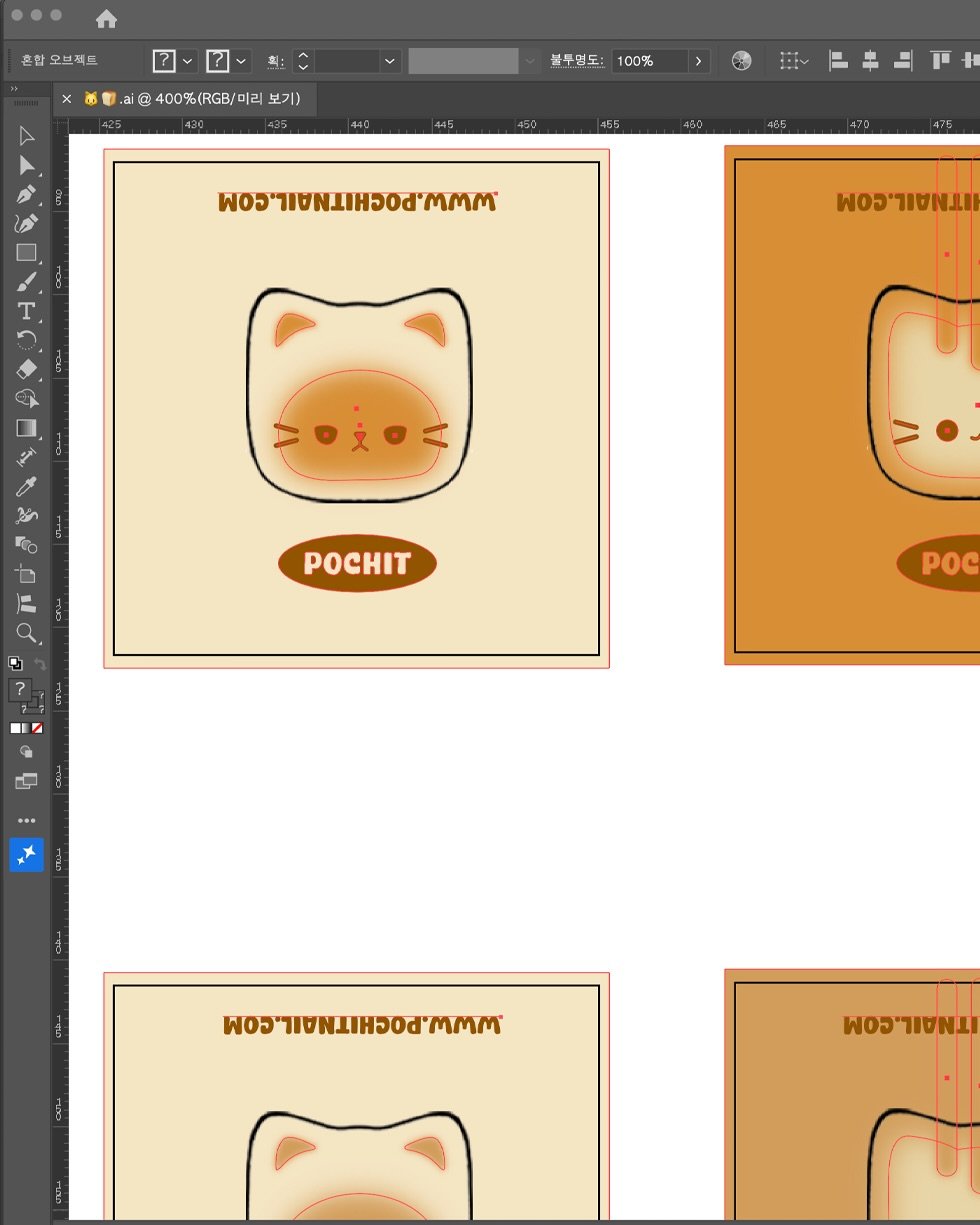Viewport: 980px width, 1225px height.
Task: Pick the Type tool
Action: pos(27,311)
